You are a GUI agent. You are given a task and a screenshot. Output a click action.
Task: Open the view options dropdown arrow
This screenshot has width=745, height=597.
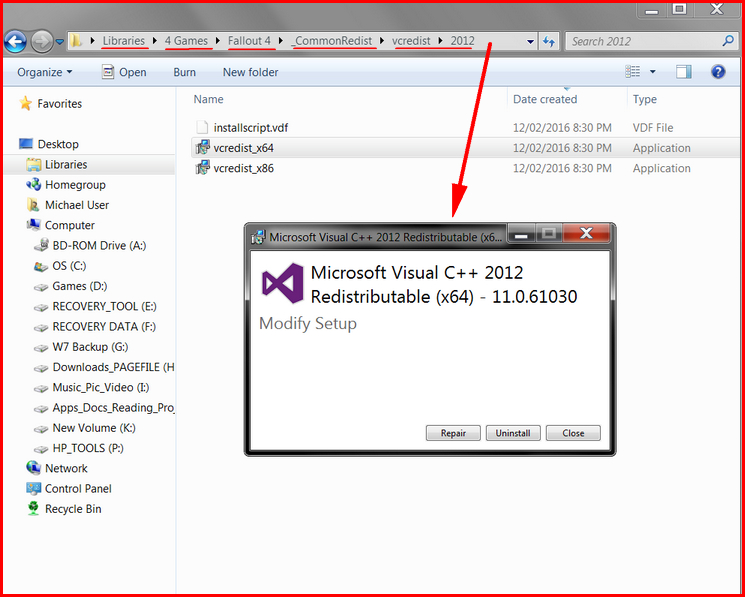point(652,72)
